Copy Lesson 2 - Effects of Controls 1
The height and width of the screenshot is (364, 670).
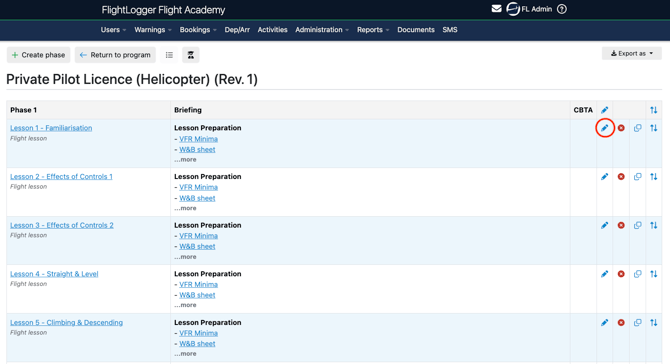tap(638, 176)
